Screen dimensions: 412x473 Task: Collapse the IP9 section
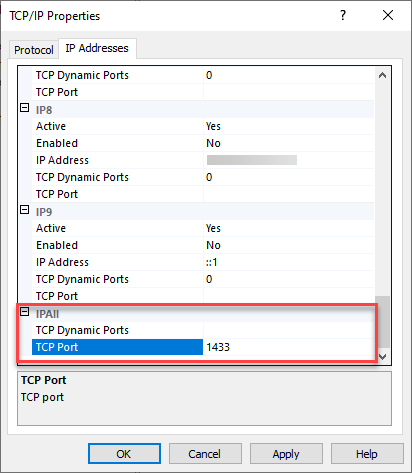coord(25,210)
